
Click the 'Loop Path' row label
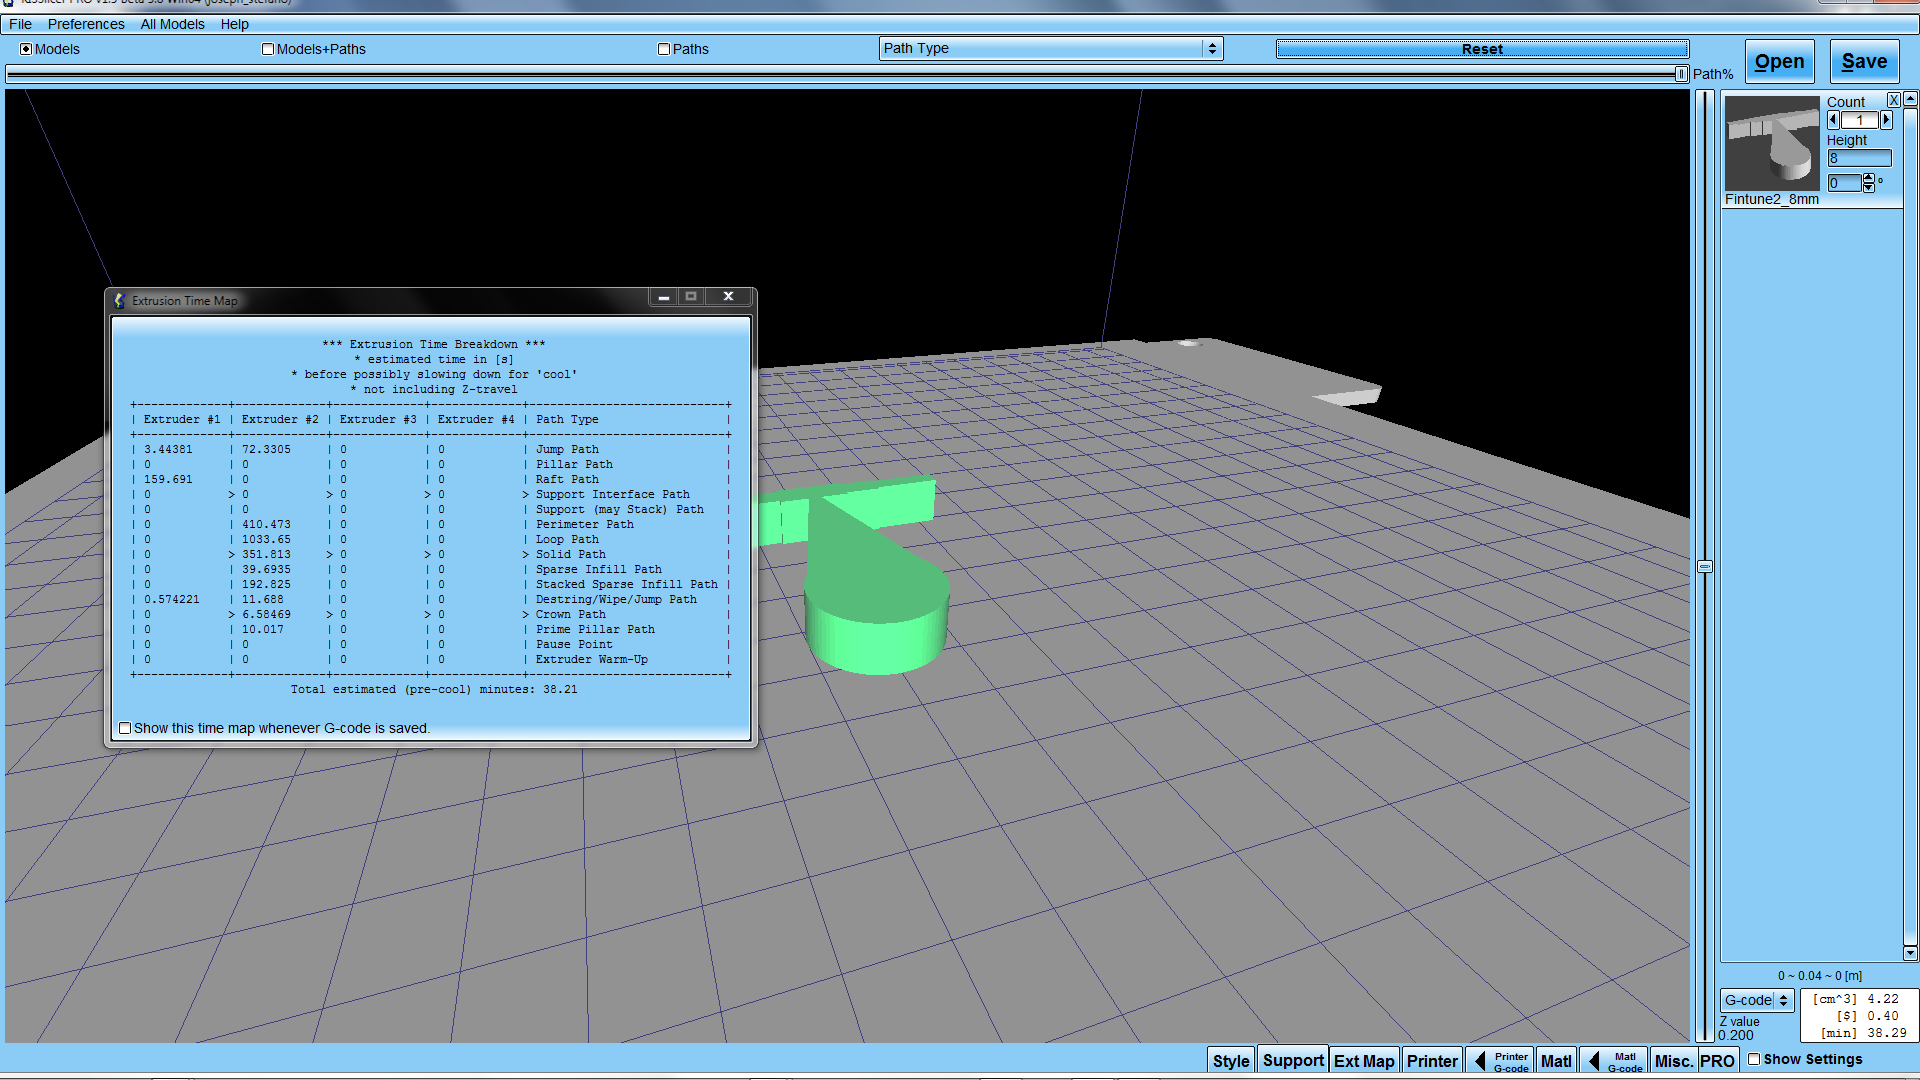[567, 539]
